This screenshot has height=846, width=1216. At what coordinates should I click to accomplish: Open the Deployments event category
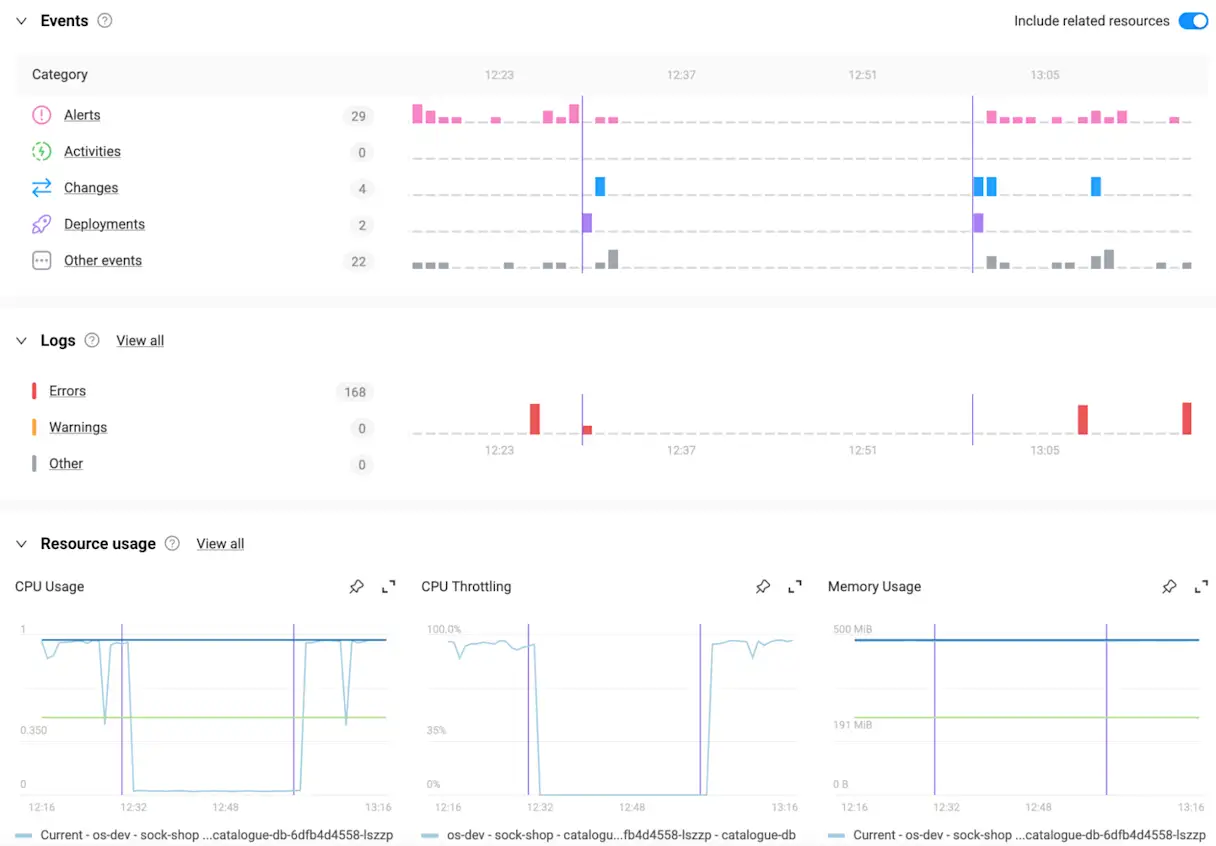pos(104,224)
